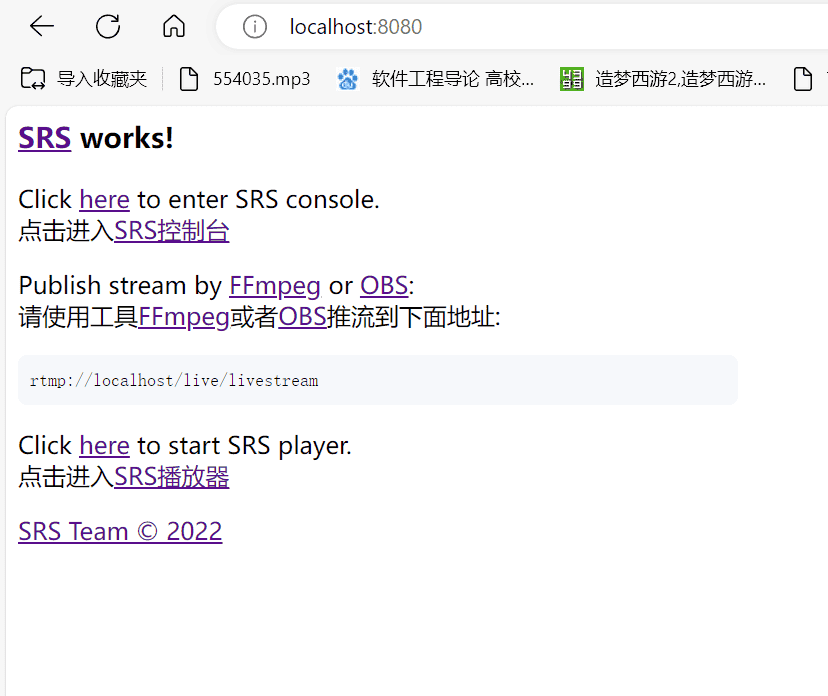Open the OBS publishing link

(384, 286)
